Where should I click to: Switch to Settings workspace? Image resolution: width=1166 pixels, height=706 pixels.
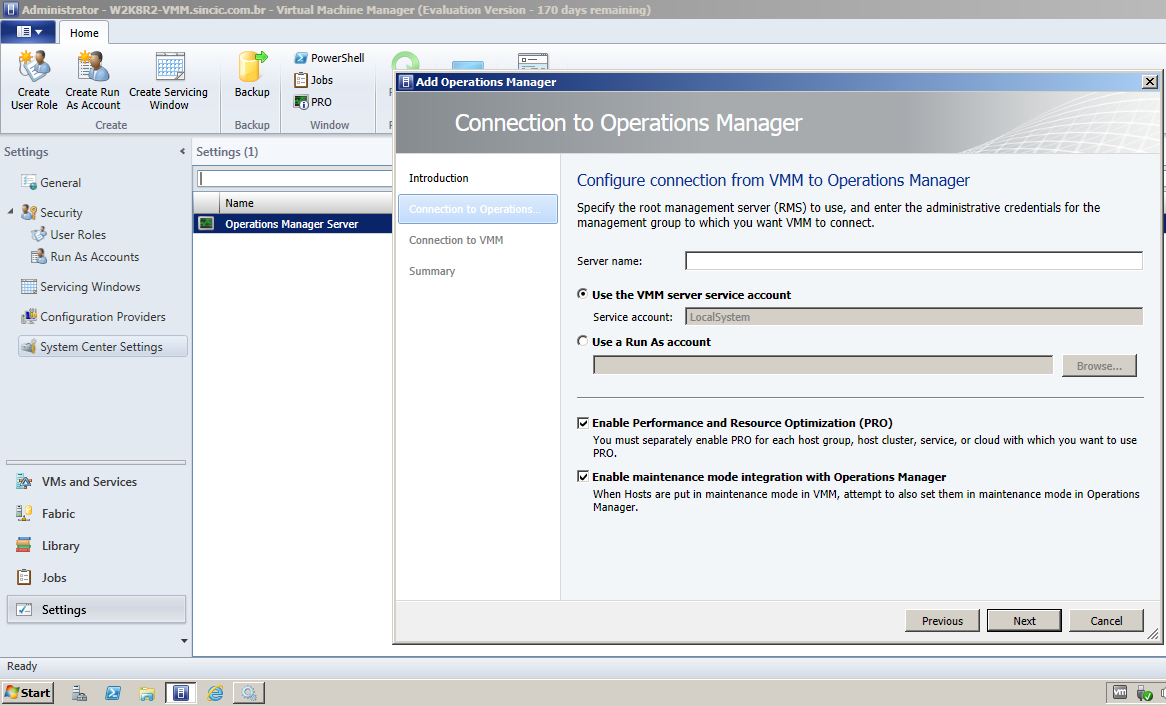pyautogui.click(x=96, y=609)
